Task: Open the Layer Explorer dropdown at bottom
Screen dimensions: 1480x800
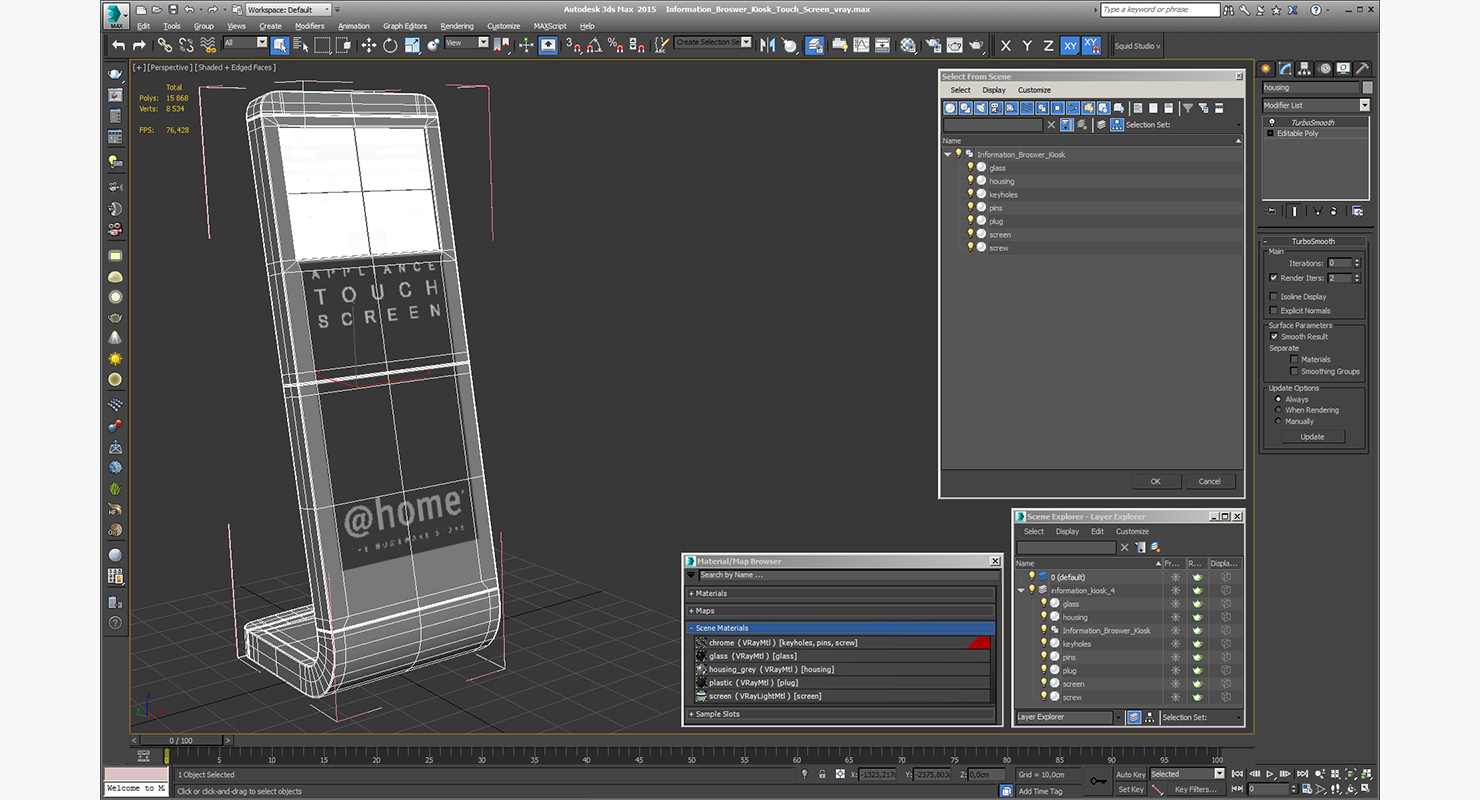Action: (x=1068, y=717)
